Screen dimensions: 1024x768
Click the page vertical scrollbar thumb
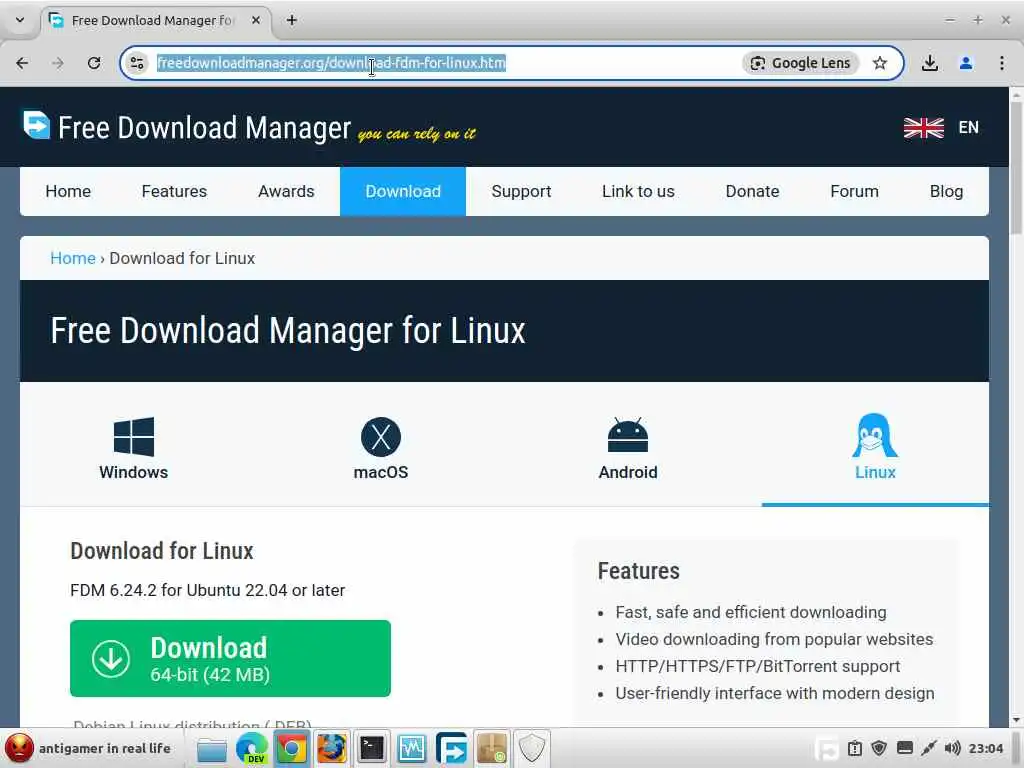[x=1016, y=167]
